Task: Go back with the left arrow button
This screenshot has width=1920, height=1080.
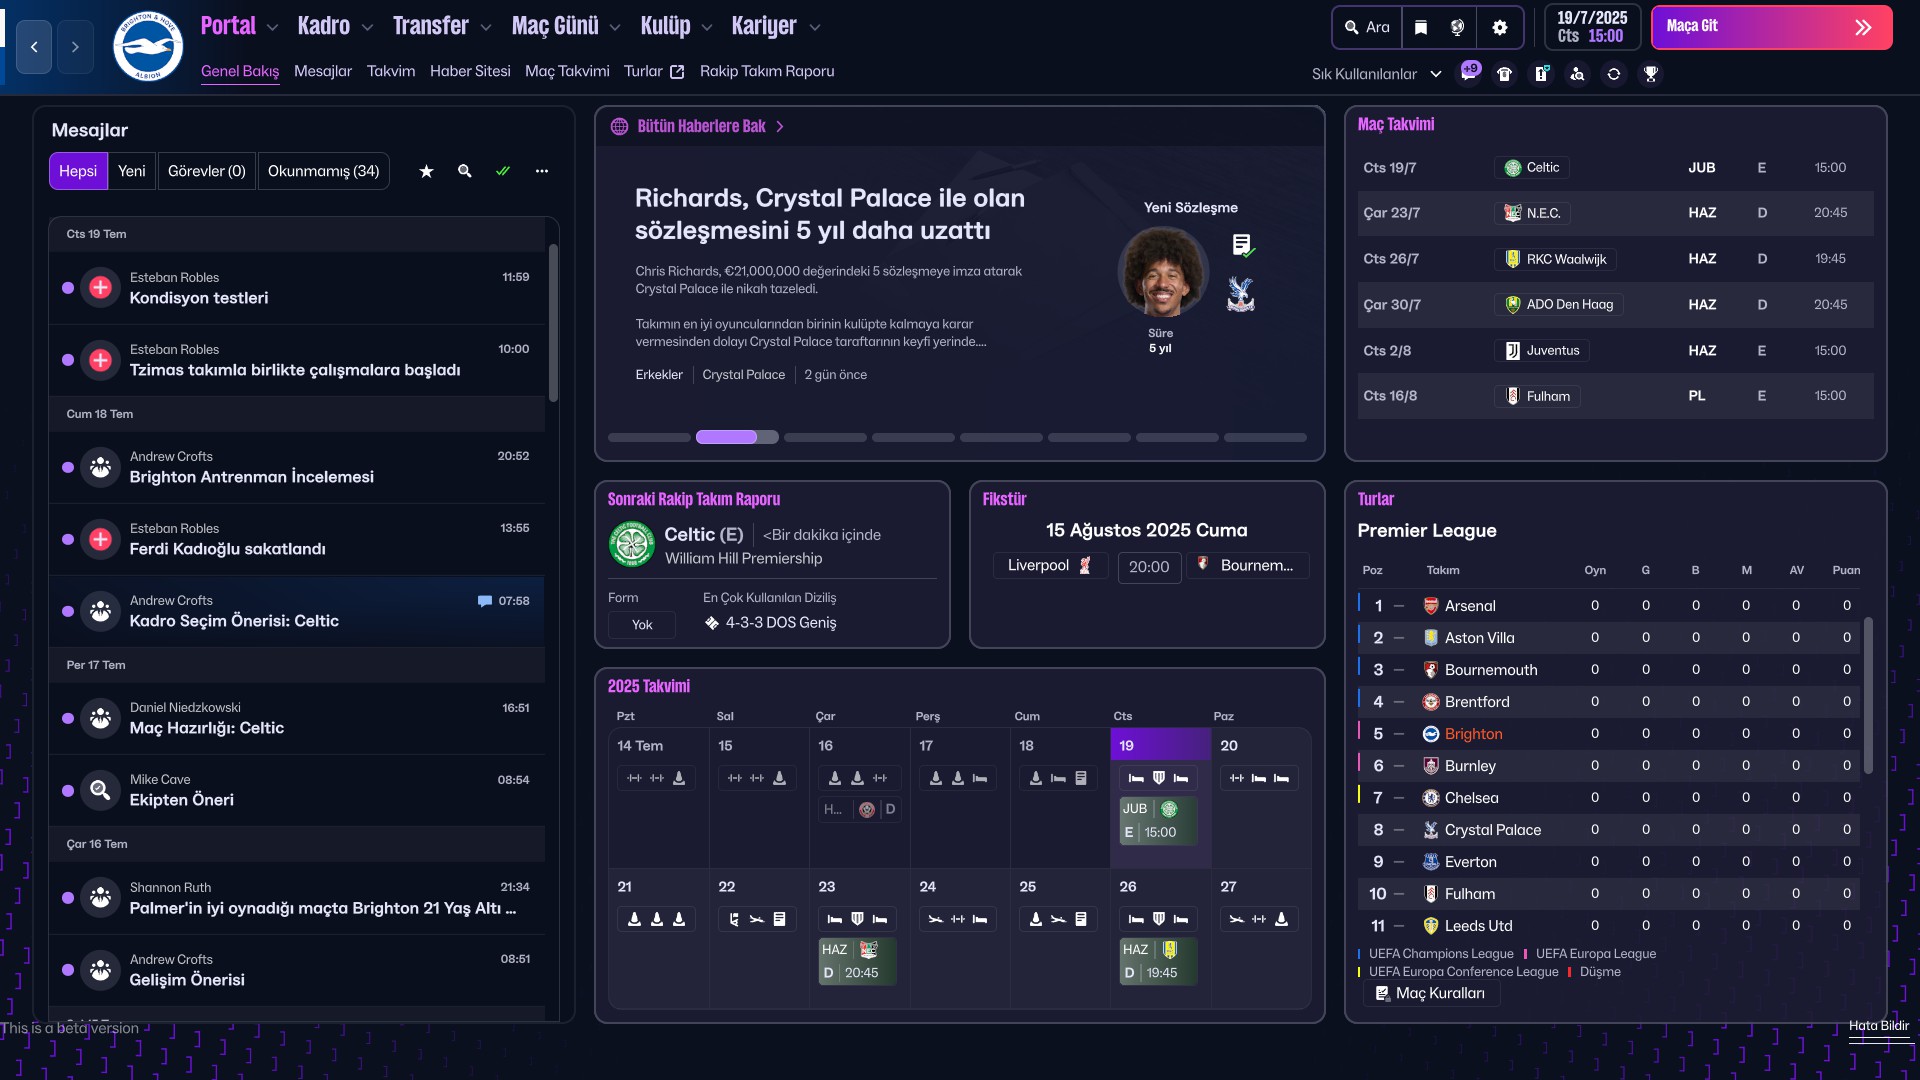Action: (x=34, y=47)
